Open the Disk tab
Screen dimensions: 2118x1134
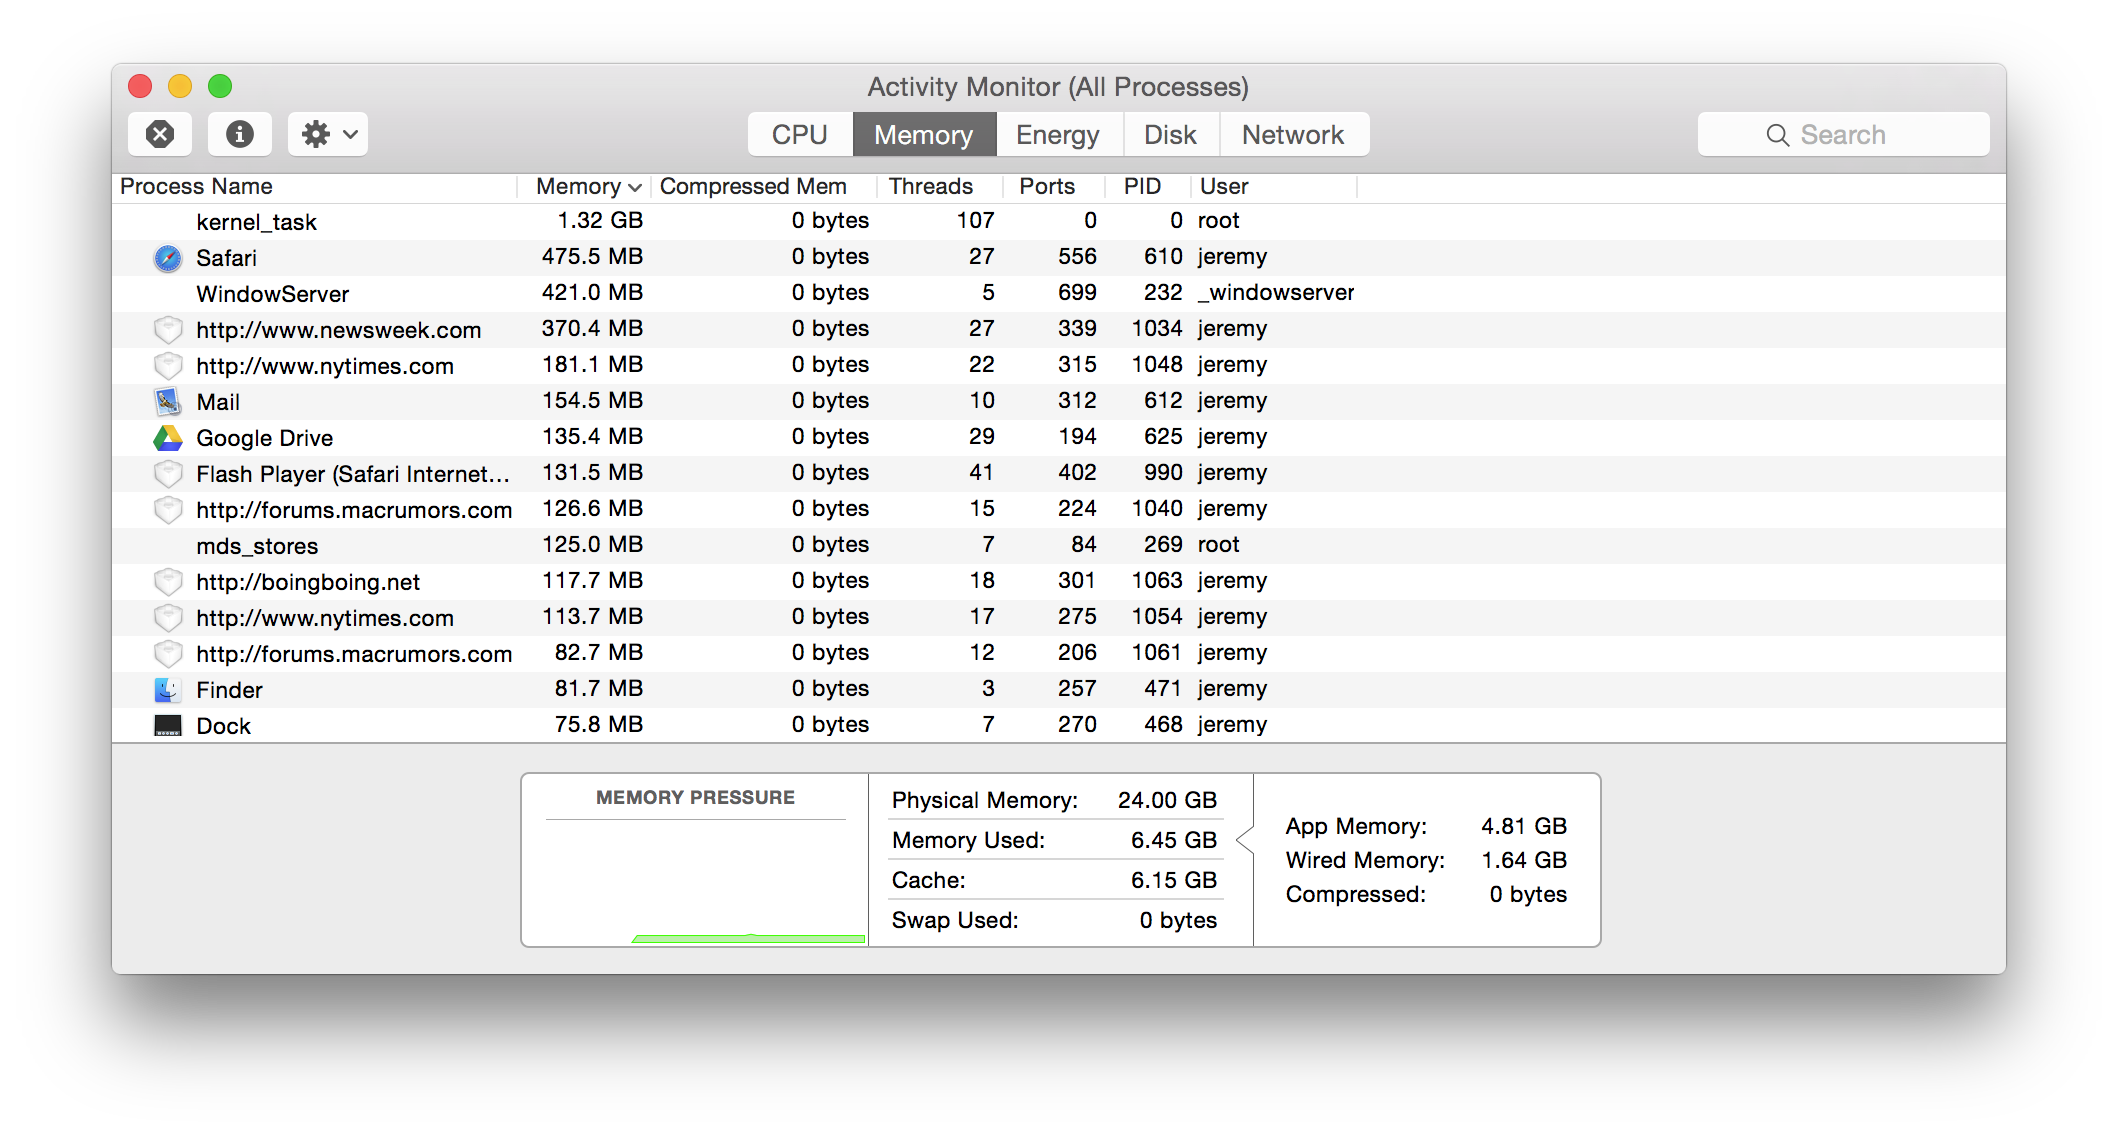[x=1170, y=135]
